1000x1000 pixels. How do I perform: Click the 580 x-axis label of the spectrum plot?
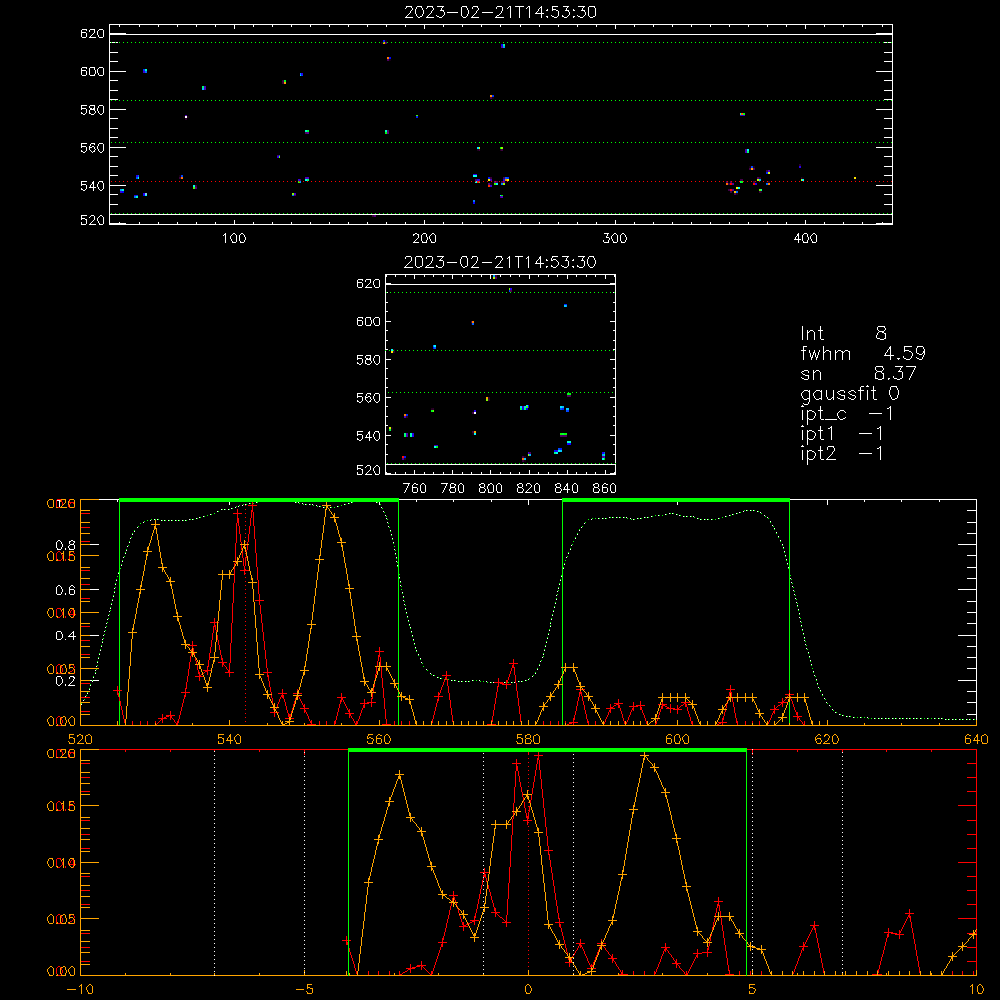click(x=528, y=740)
